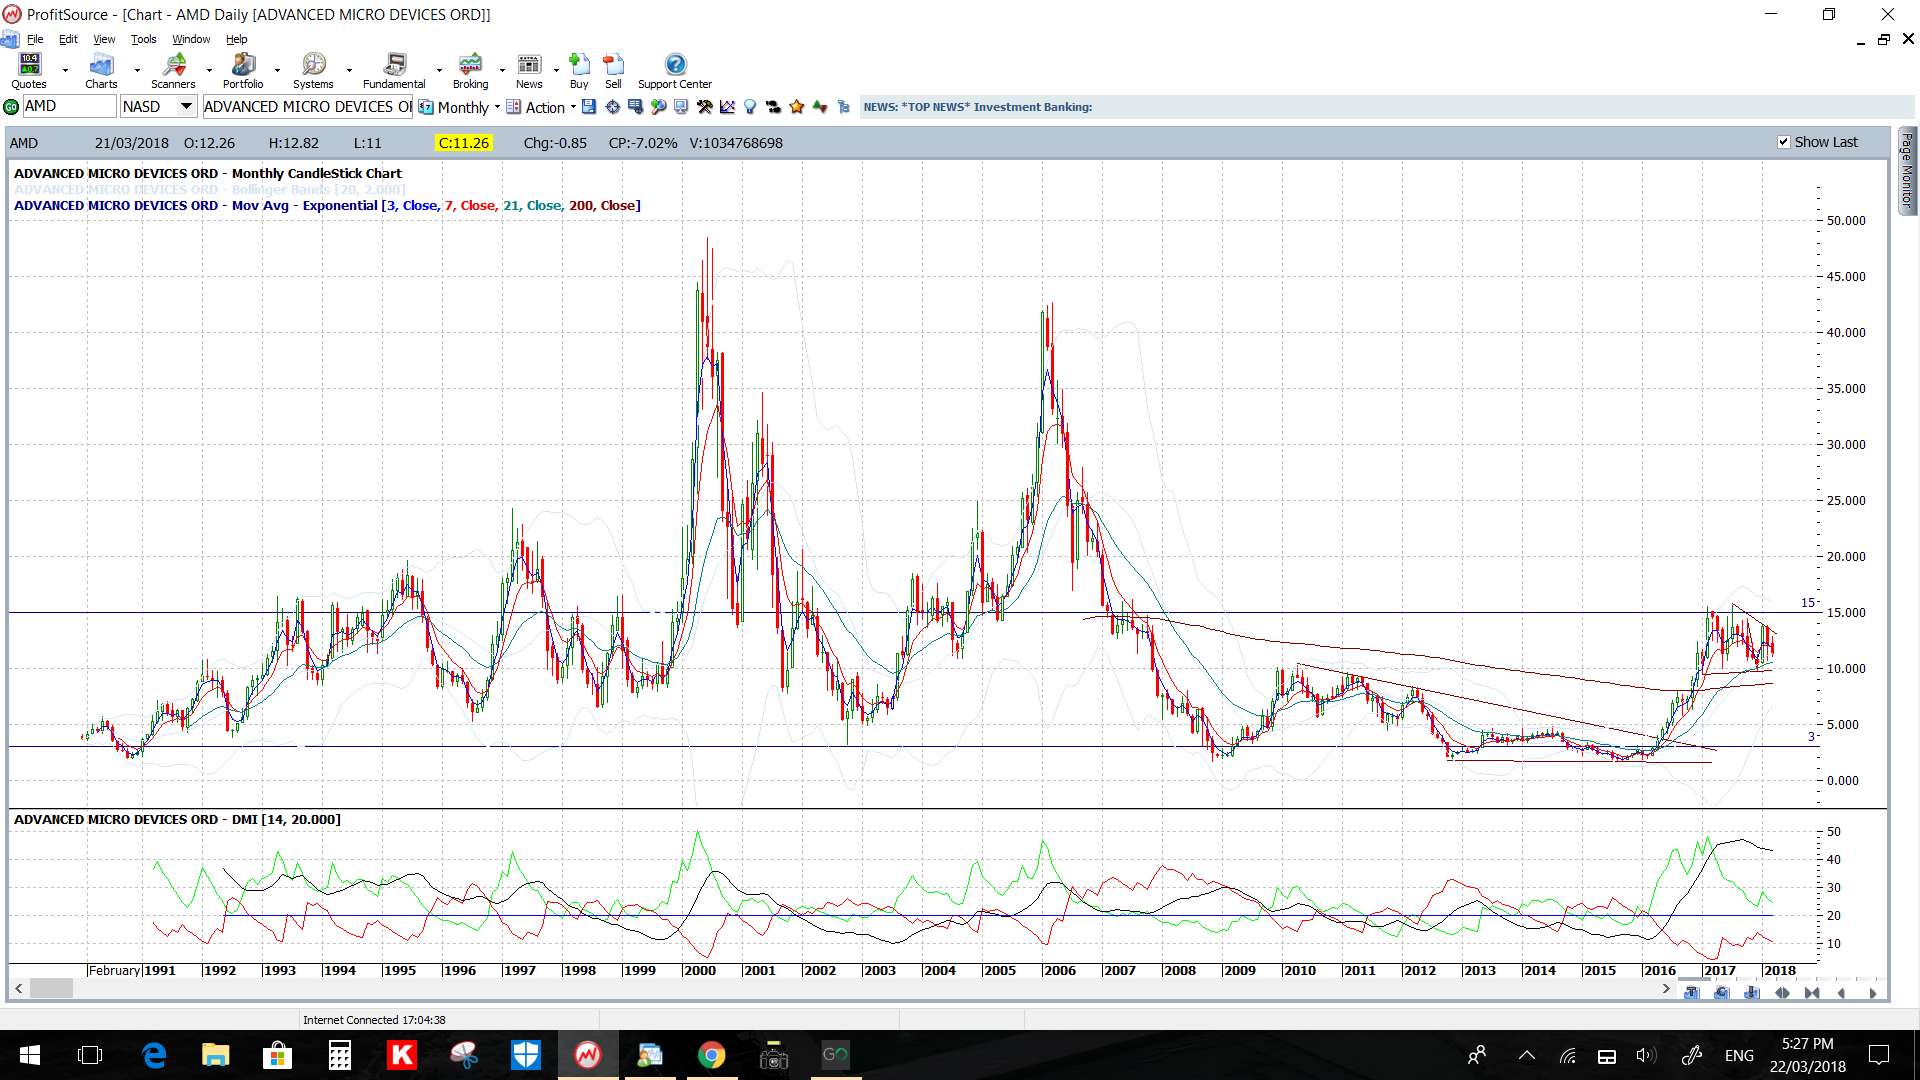
Task: Open Chrome from the taskbar
Action: click(711, 1055)
